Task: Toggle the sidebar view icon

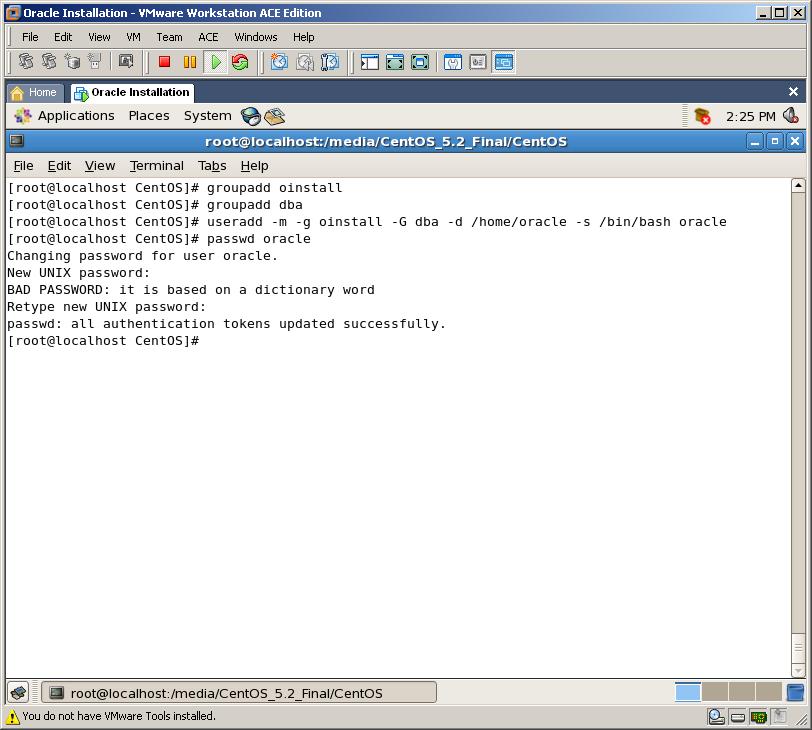Action: (370, 62)
